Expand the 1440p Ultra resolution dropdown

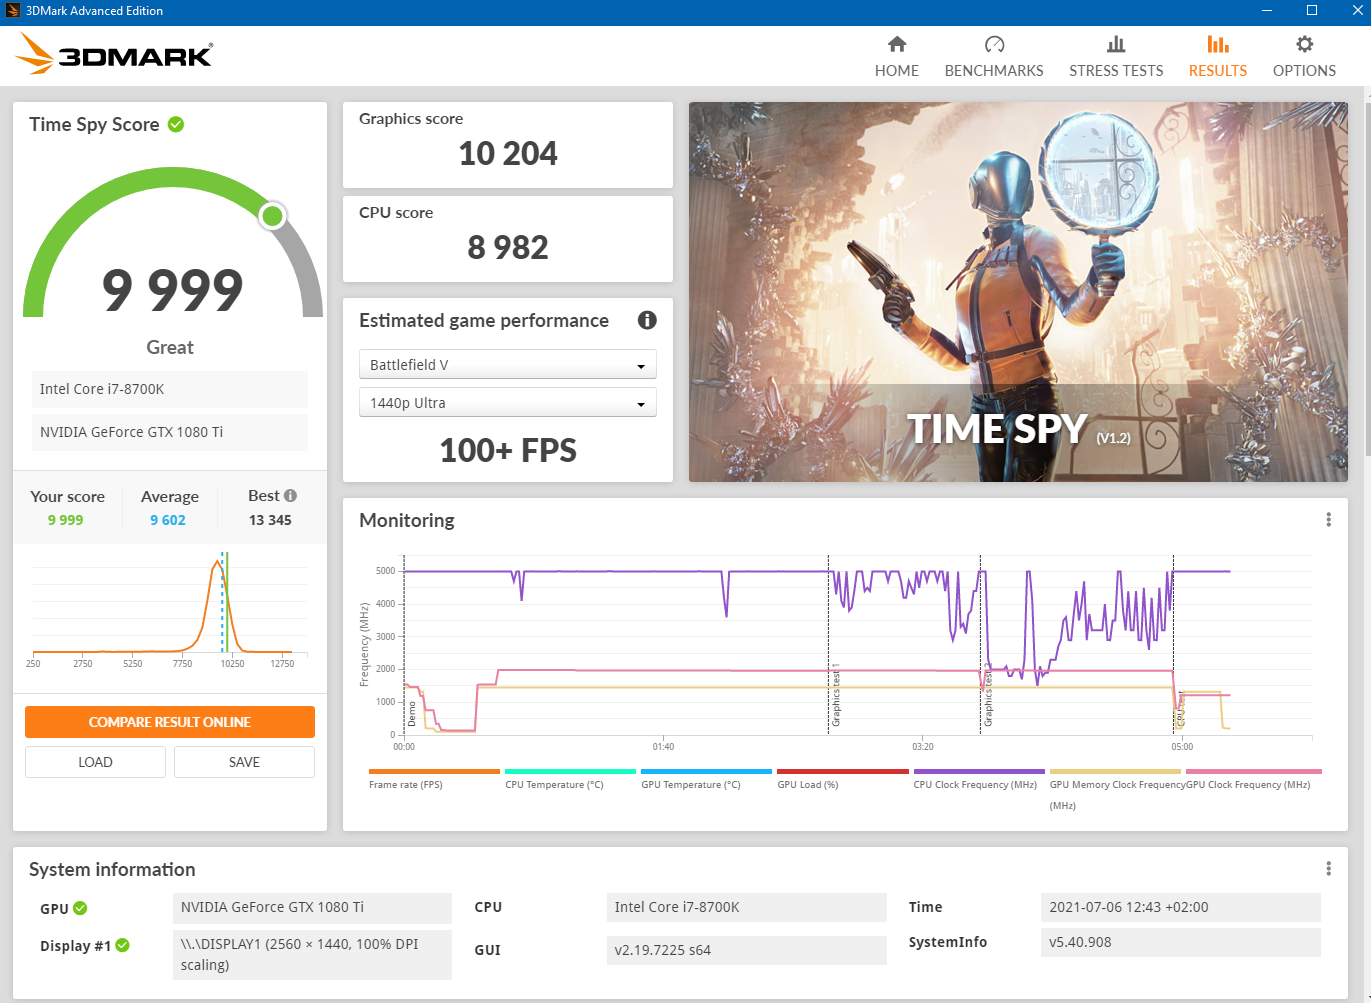point(507,403)
